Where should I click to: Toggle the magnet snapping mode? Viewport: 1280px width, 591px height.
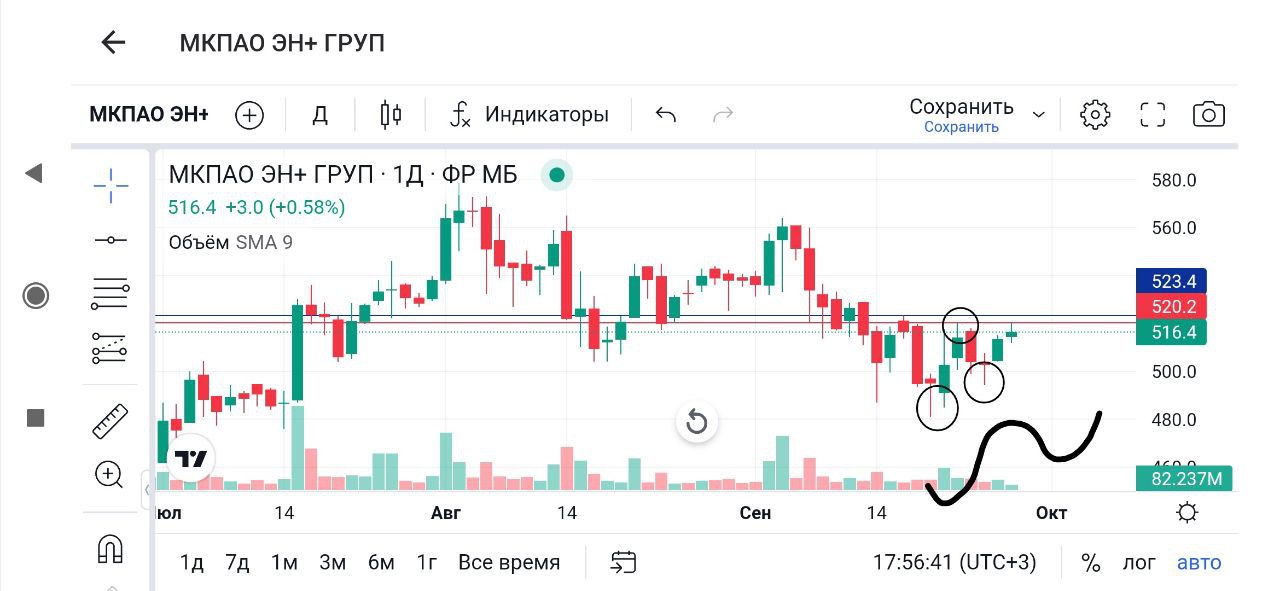(x=109, y=548)
